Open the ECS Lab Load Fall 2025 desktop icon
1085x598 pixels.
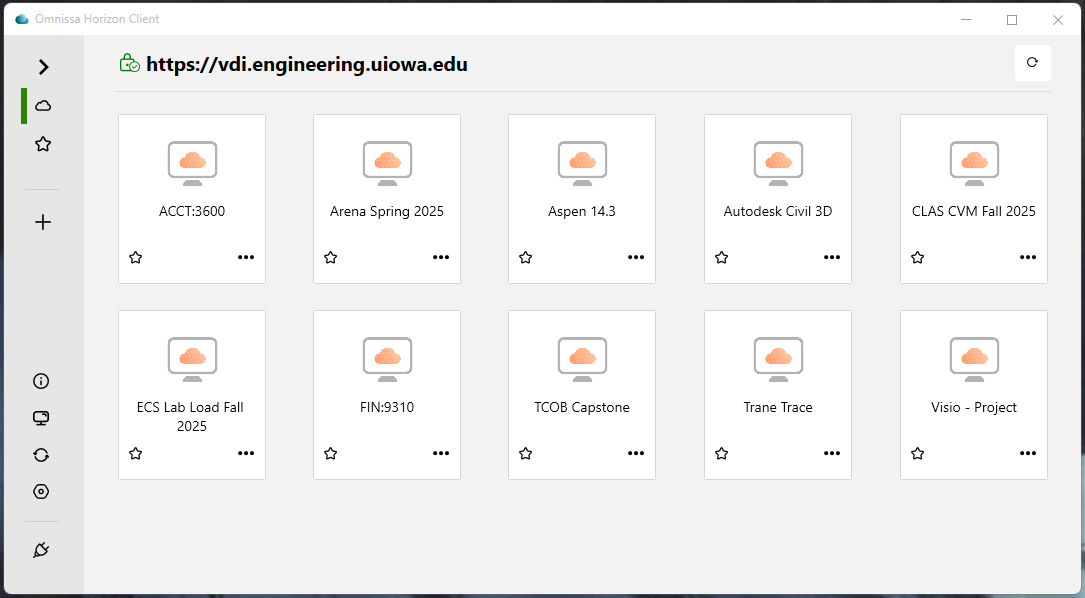click(192, 360)
